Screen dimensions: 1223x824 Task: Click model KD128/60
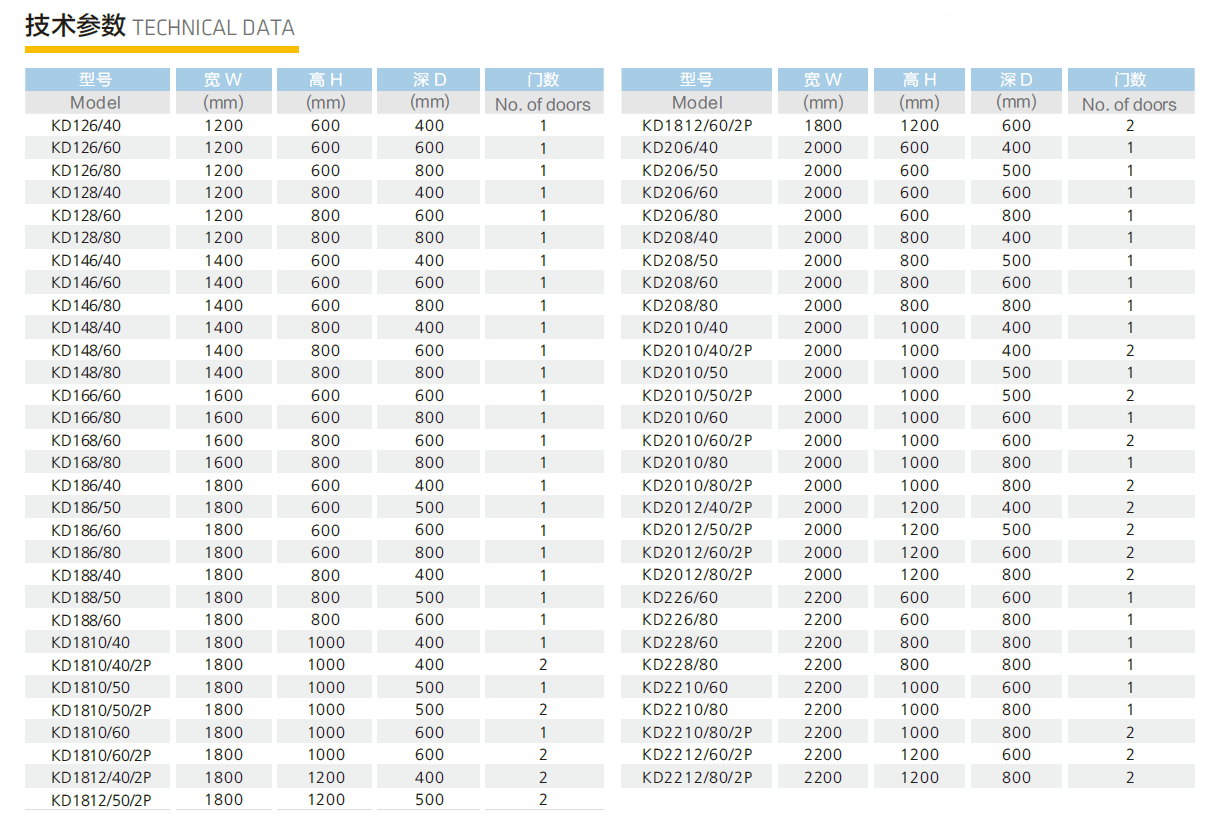coord(86,215)
